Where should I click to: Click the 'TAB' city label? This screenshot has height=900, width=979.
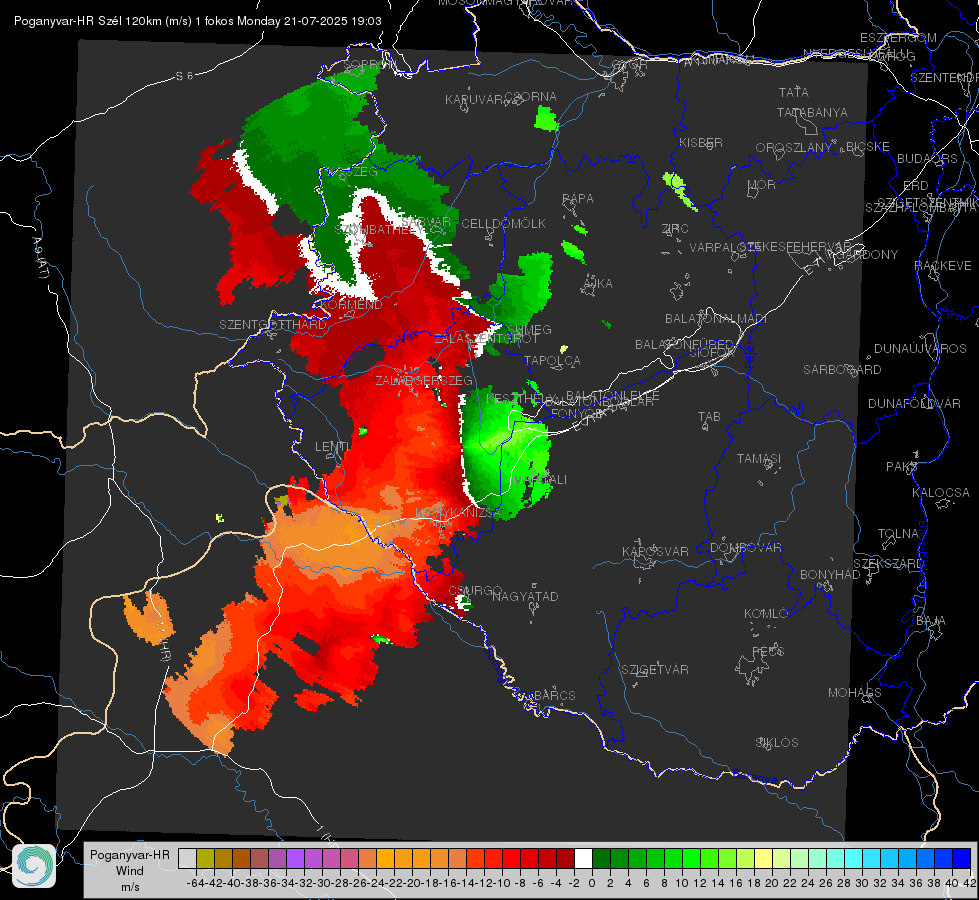click(709, 417)
